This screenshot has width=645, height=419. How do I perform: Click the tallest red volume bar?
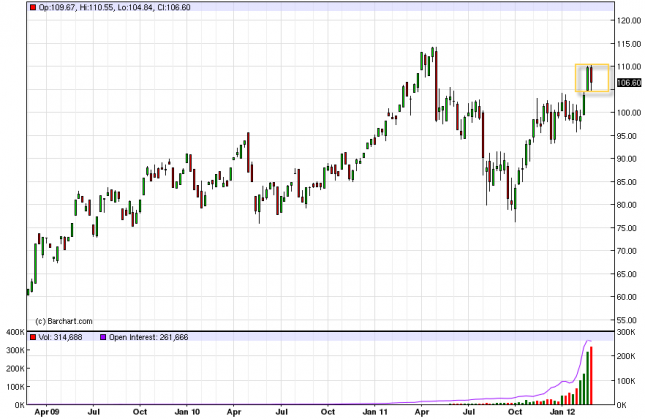[x=591, y=375]
